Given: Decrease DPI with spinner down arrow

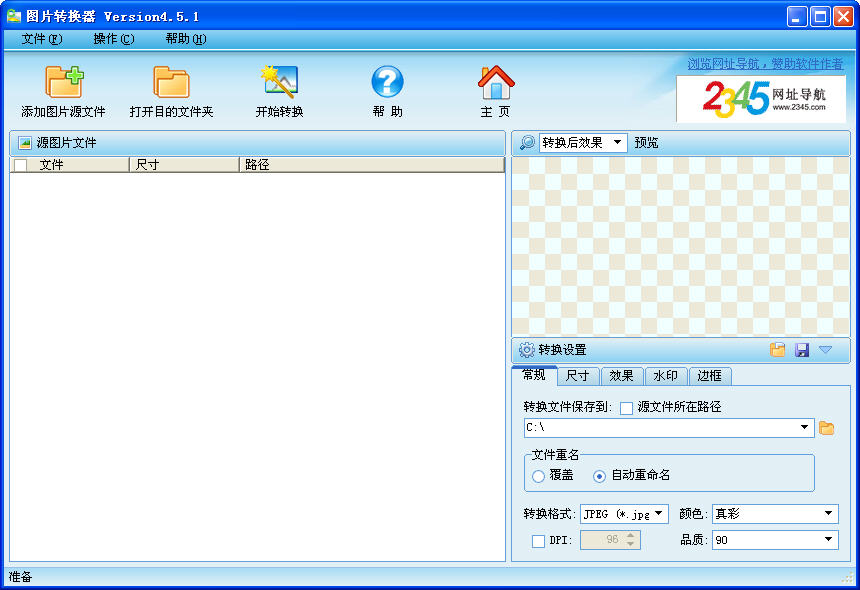Looking at the screenshot, I should click(631, 544).
